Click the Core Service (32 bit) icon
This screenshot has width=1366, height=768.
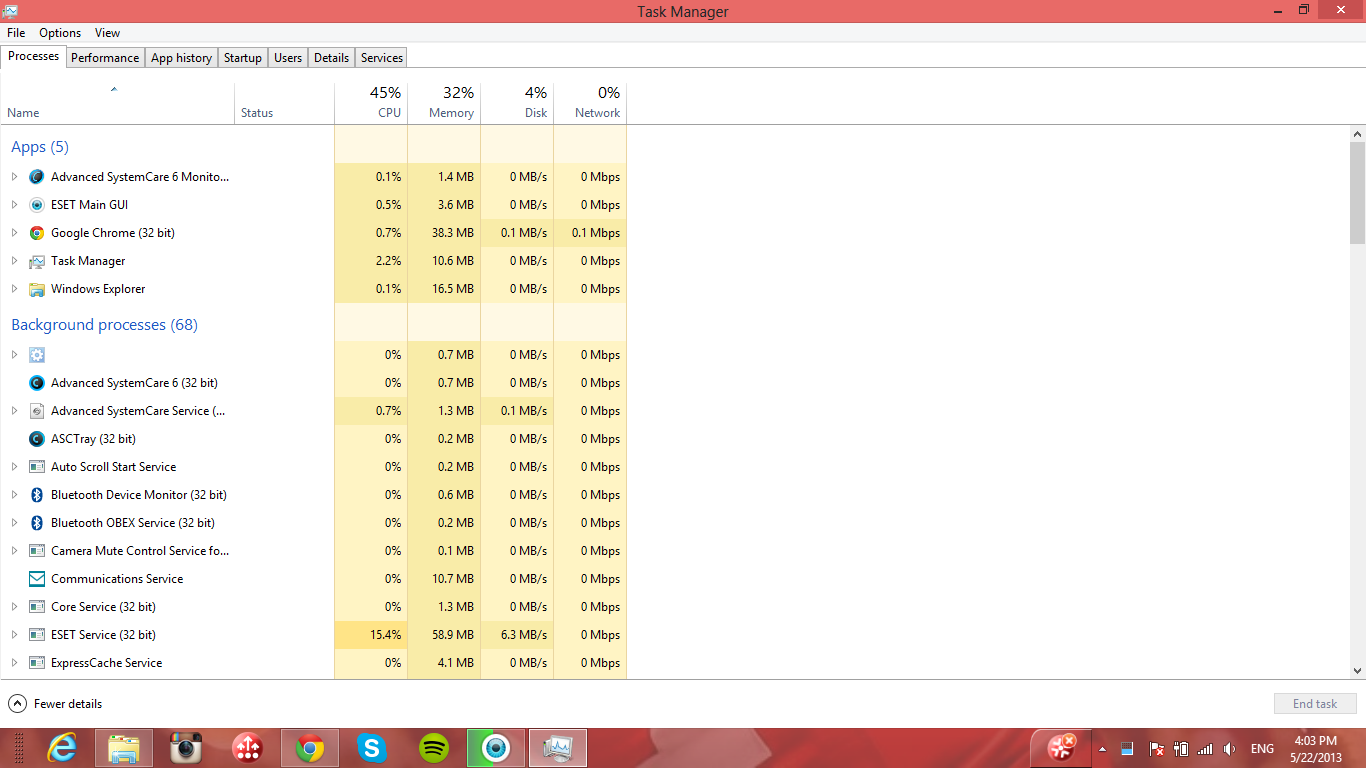(37, 607)
